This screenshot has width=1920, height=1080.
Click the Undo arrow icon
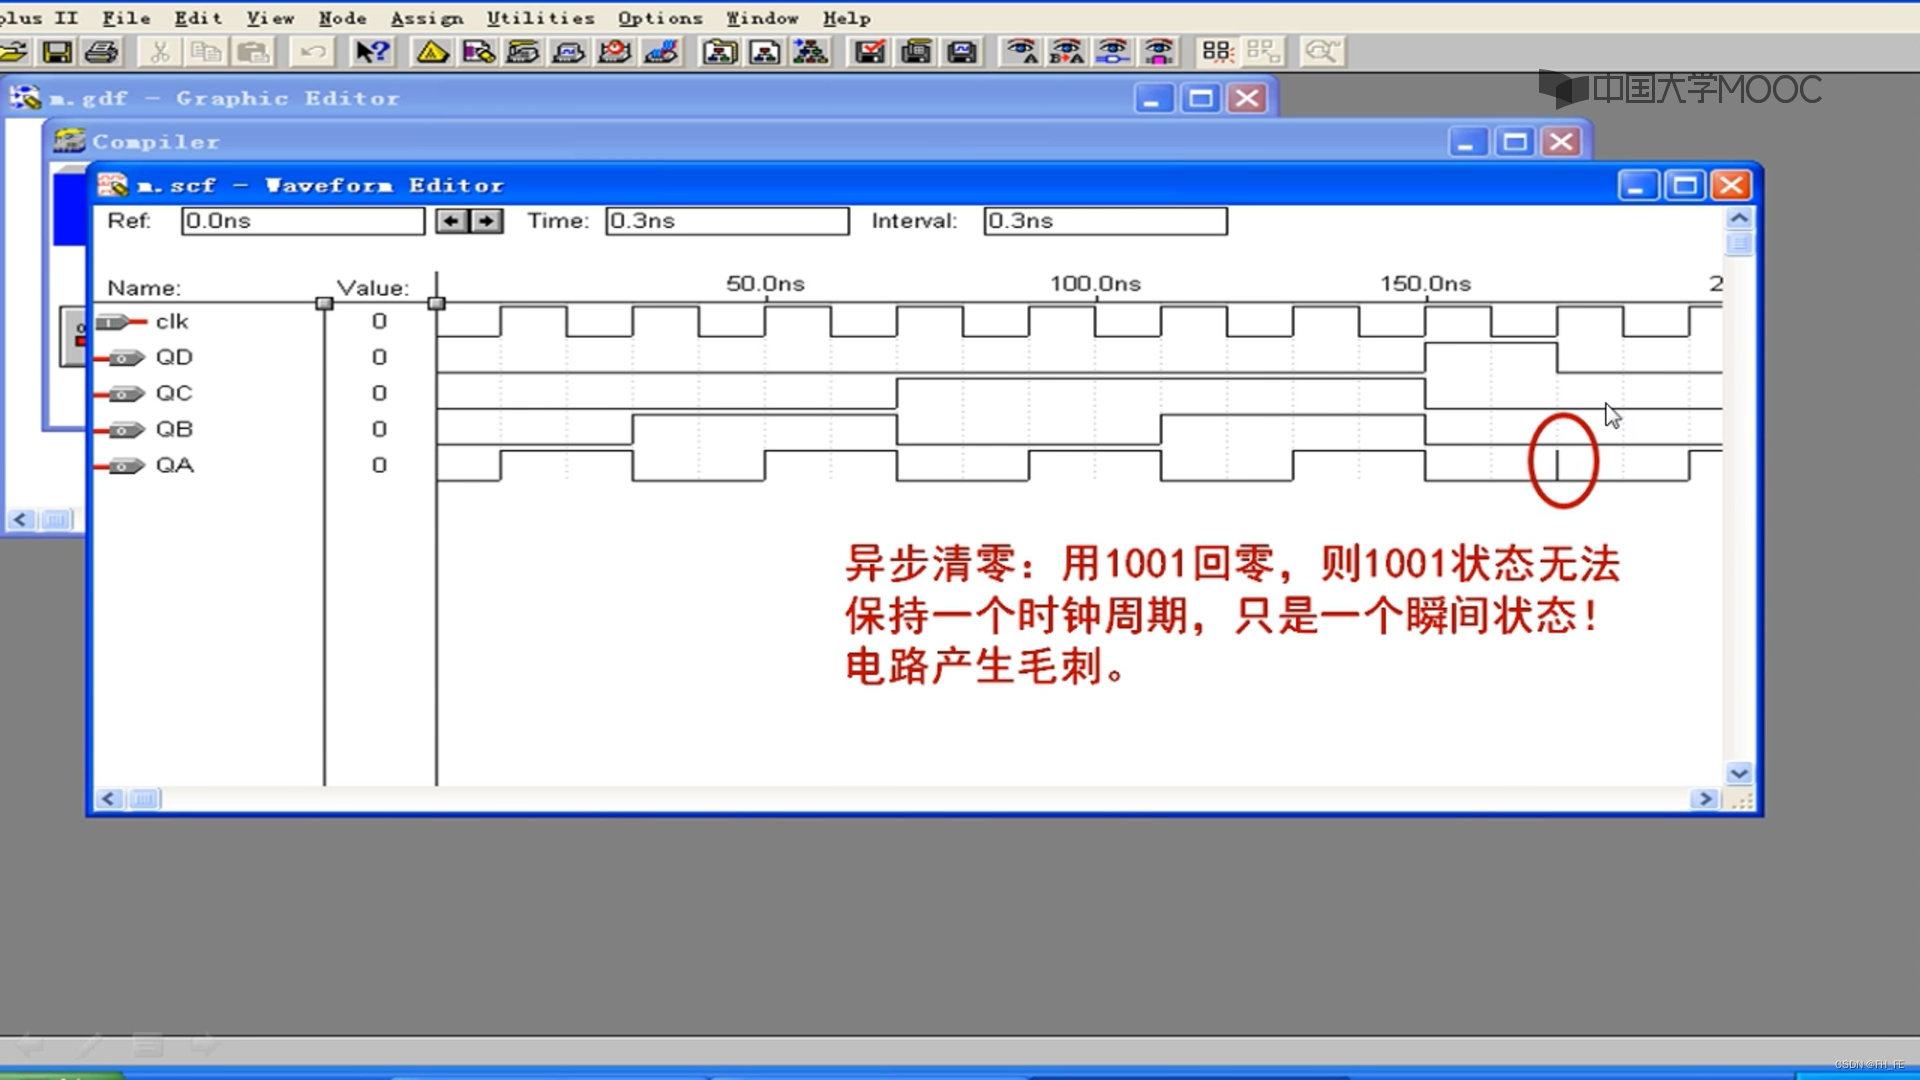click(x=312, y=52)
